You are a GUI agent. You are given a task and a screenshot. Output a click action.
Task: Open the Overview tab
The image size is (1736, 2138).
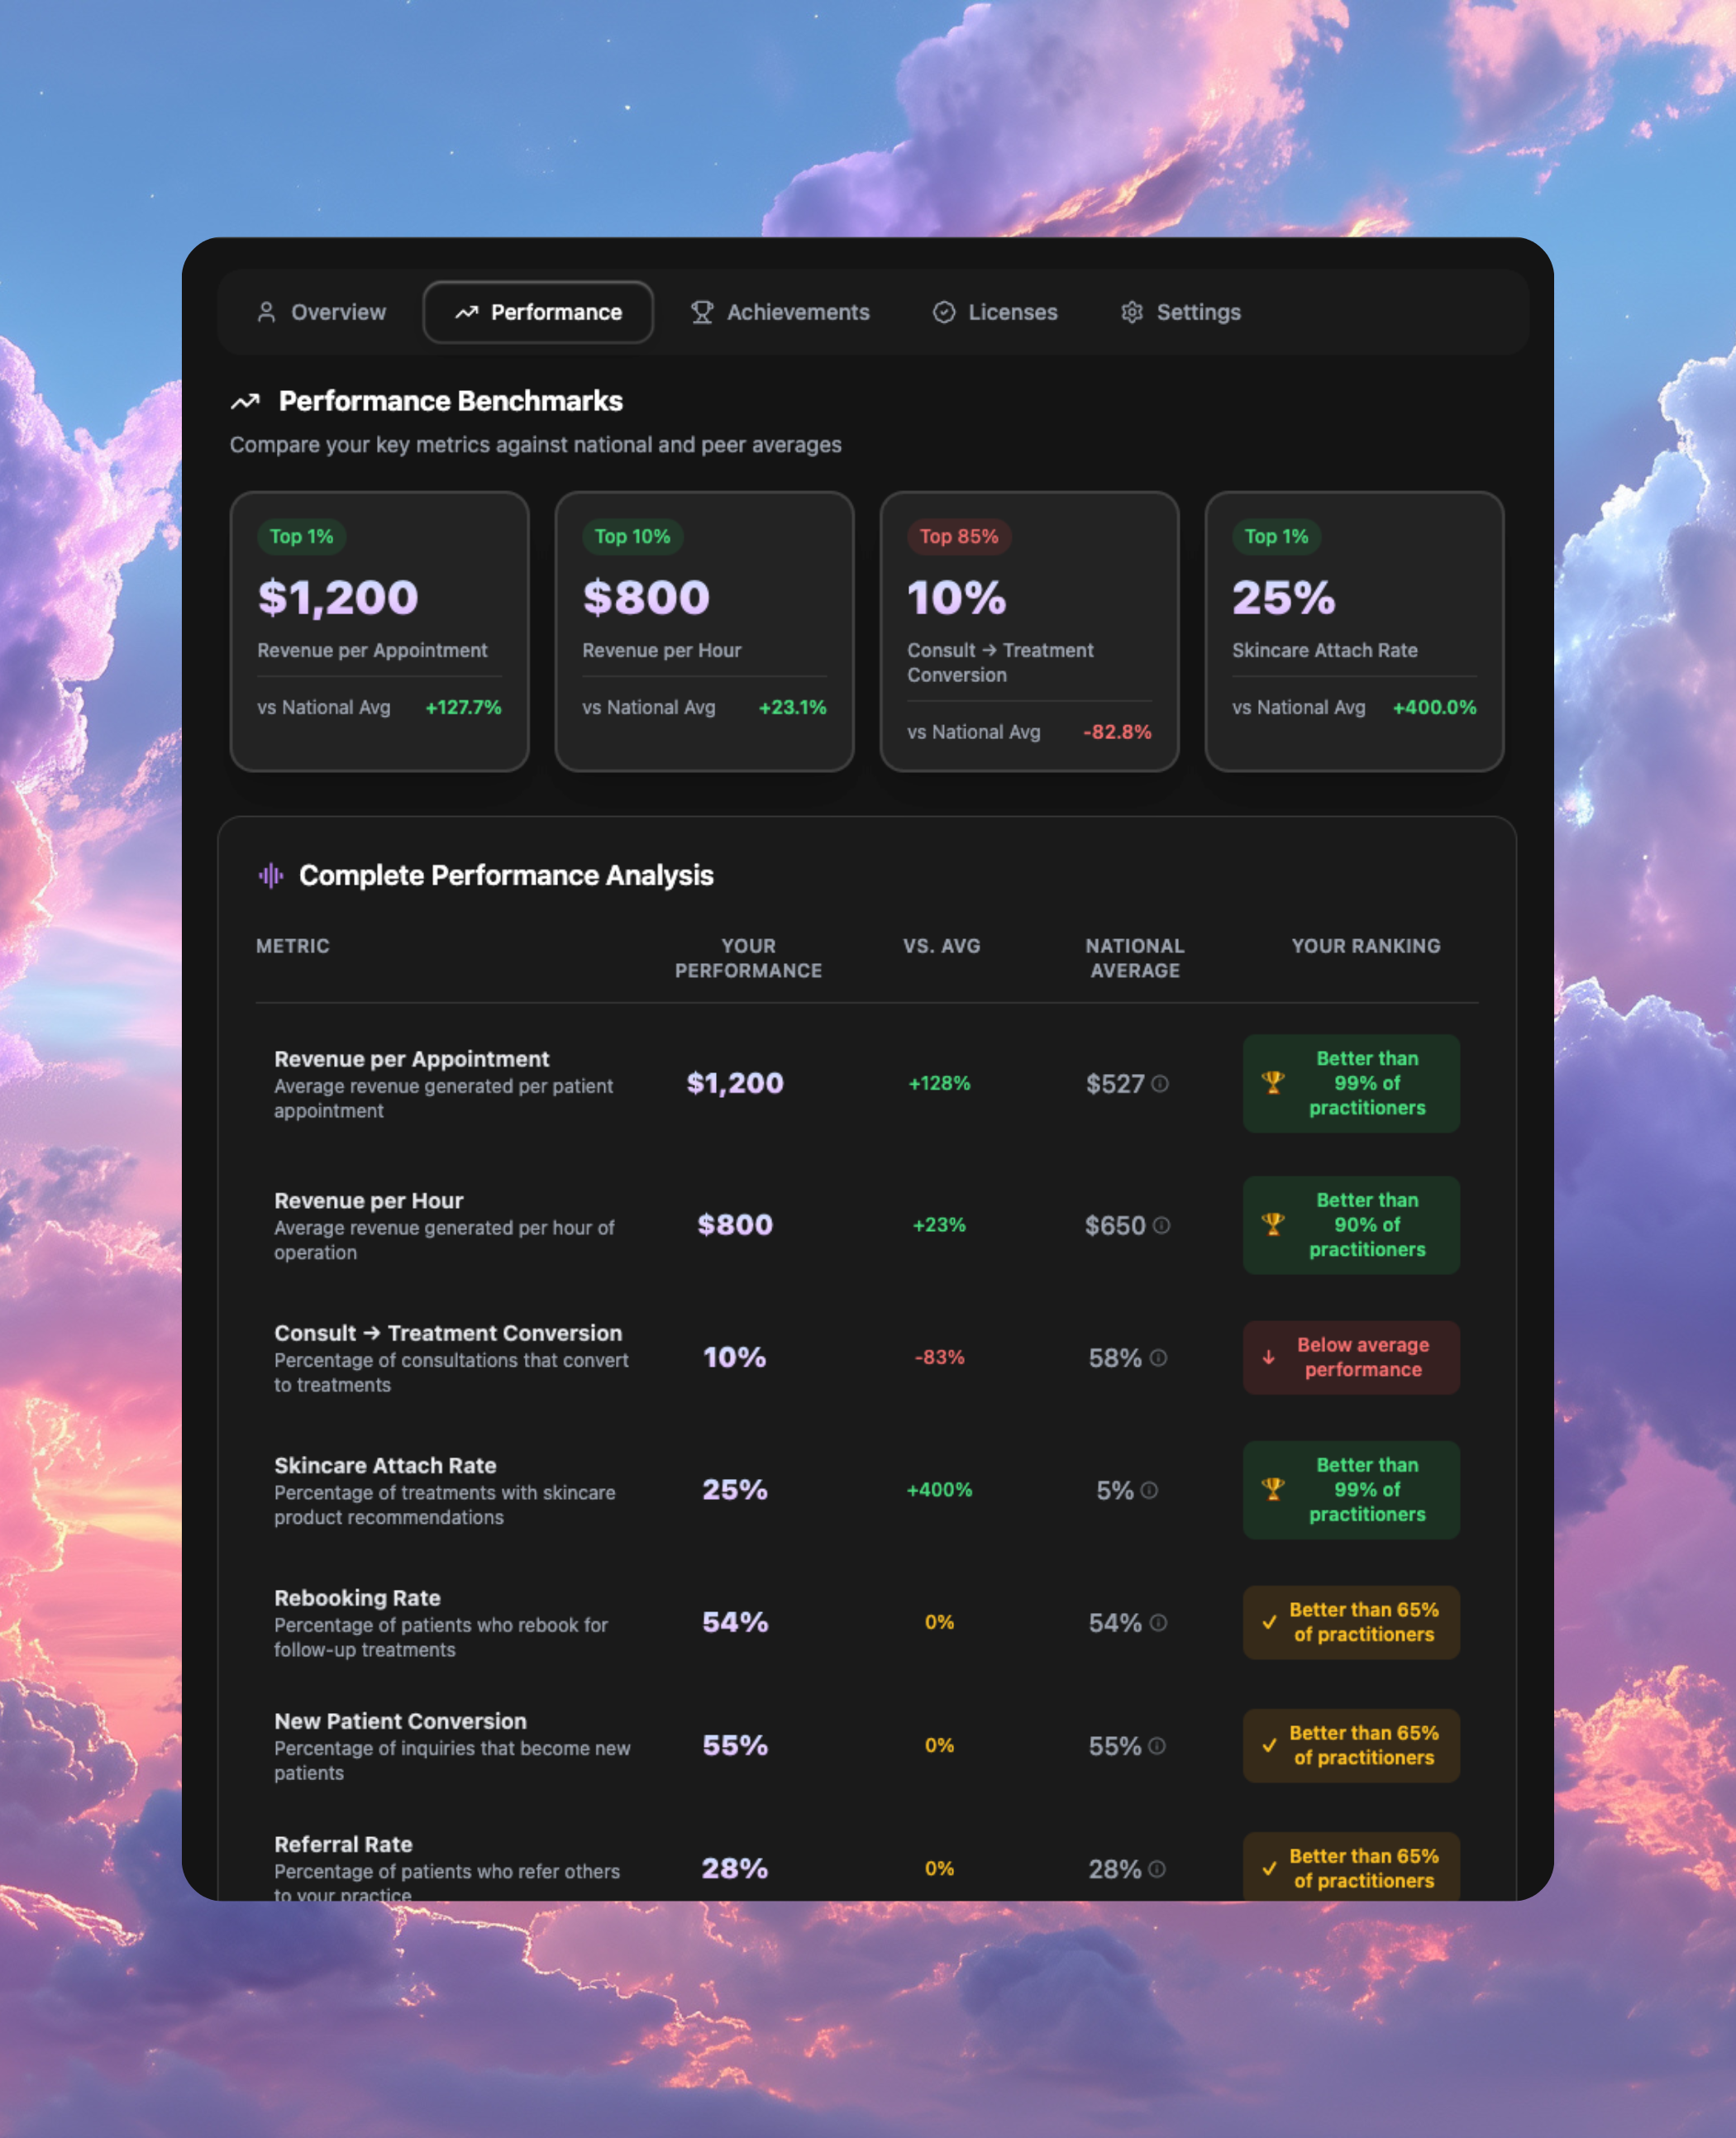(x=321, y=312)
